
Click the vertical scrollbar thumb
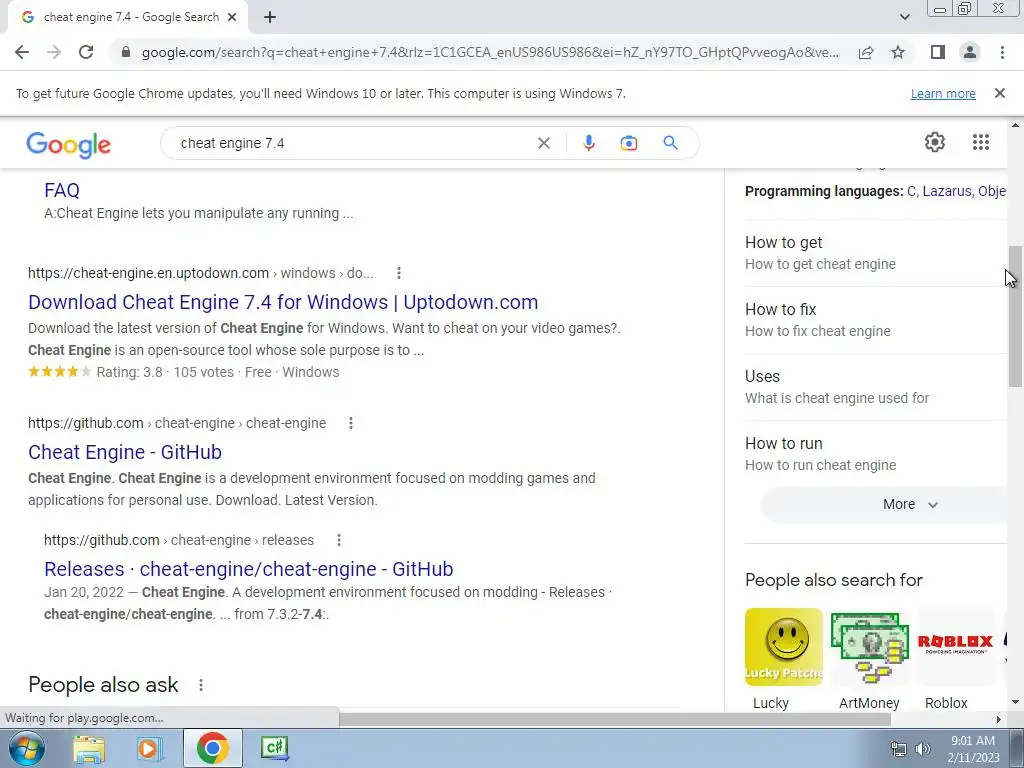point(1015,317)
